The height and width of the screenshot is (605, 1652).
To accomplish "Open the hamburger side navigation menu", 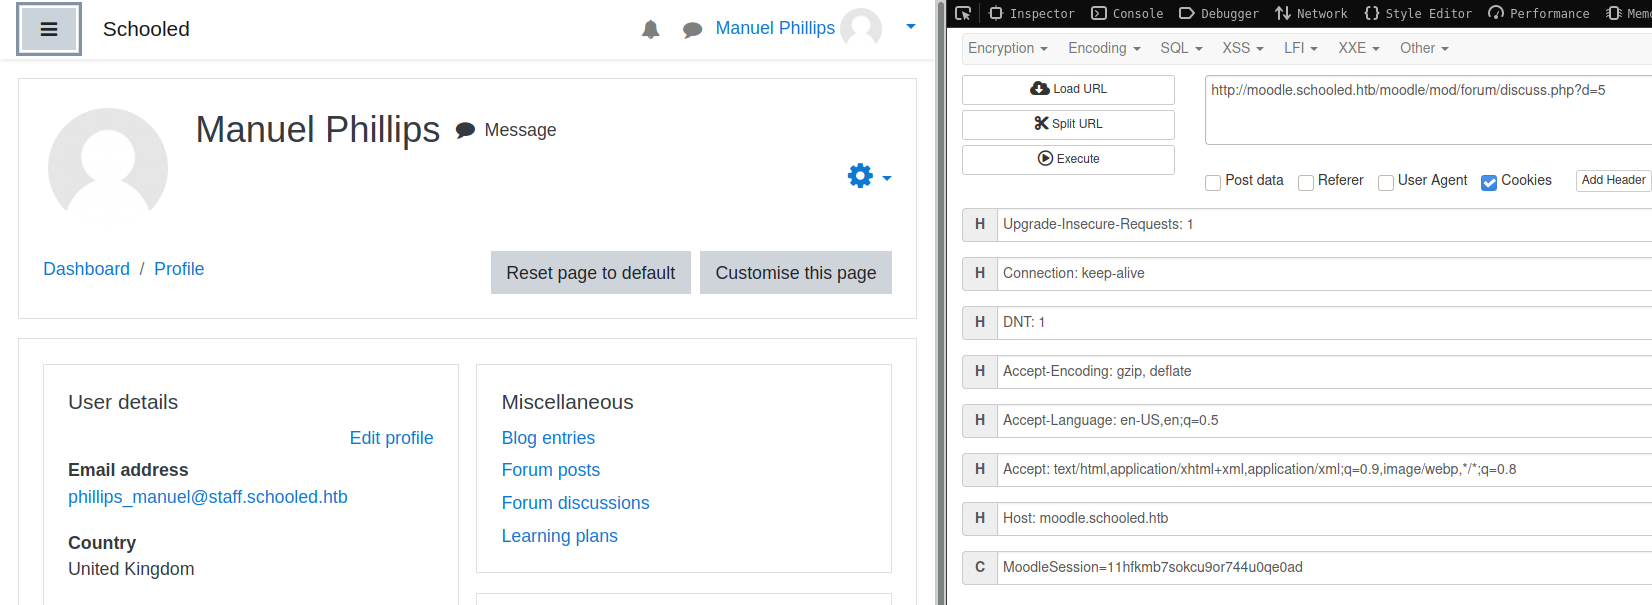I will click(48, 29).
